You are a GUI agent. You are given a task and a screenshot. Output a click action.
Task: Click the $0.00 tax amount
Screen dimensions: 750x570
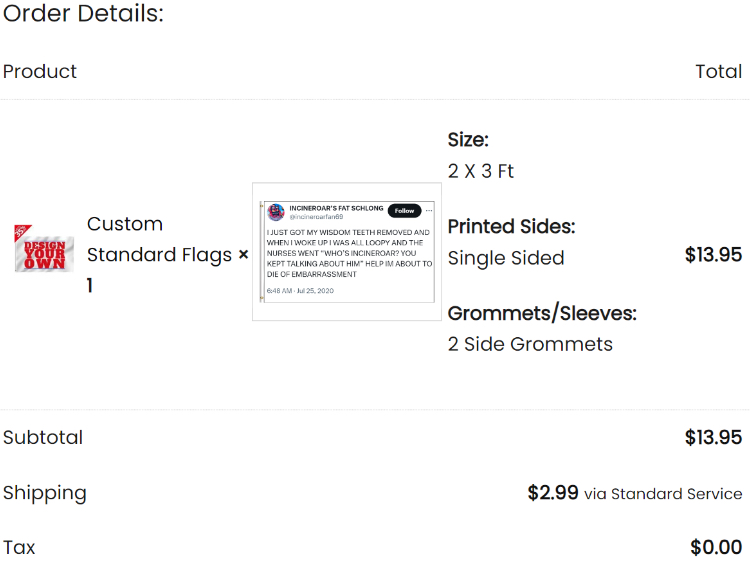pyautogui.click(x=716, y=547)
